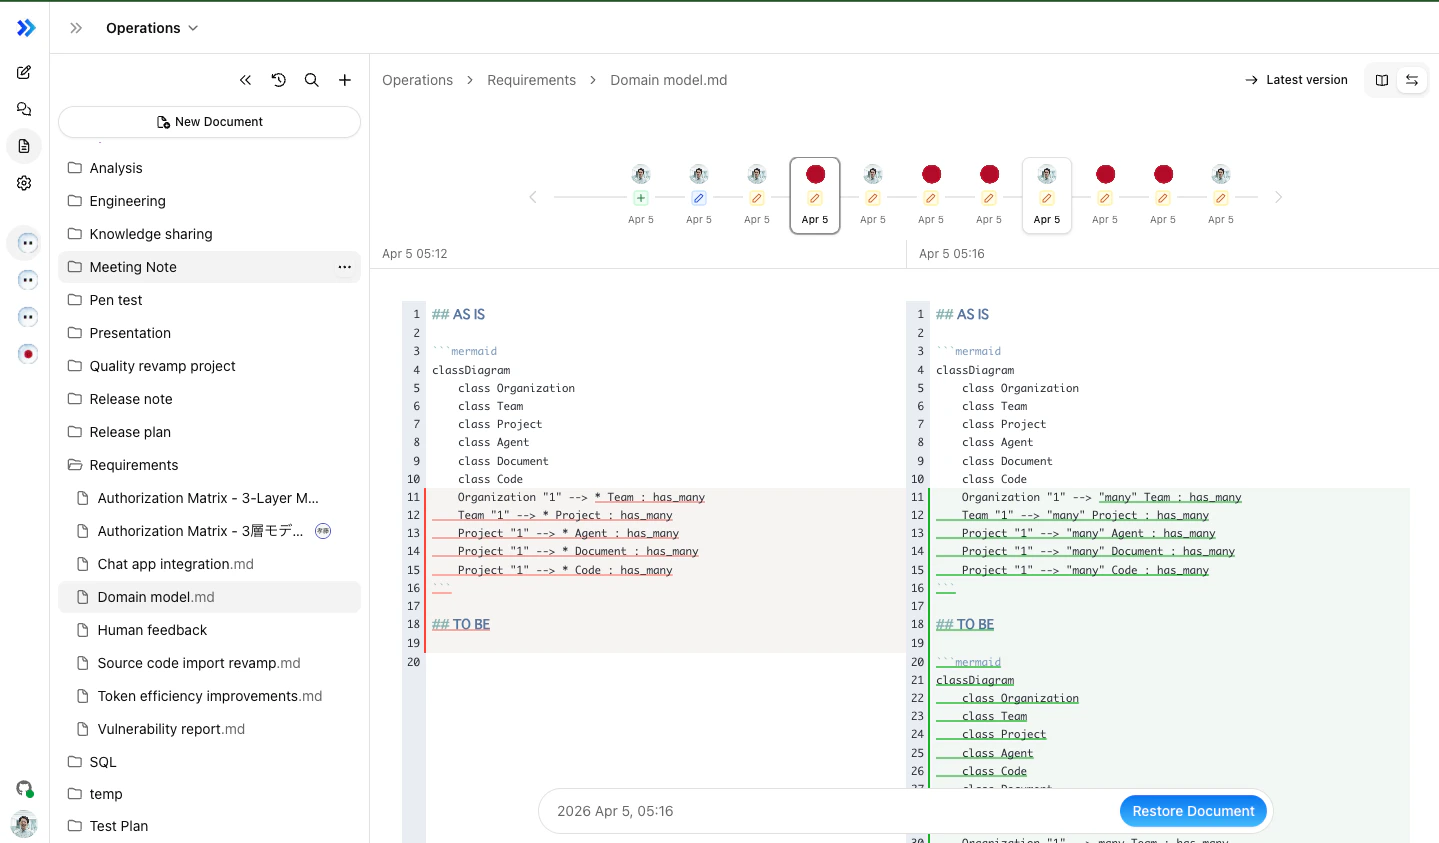Open the compose new note icon in left rail
Viewport: 1439px width, 843px height.
pyautogui.click(x=24, y=72)
